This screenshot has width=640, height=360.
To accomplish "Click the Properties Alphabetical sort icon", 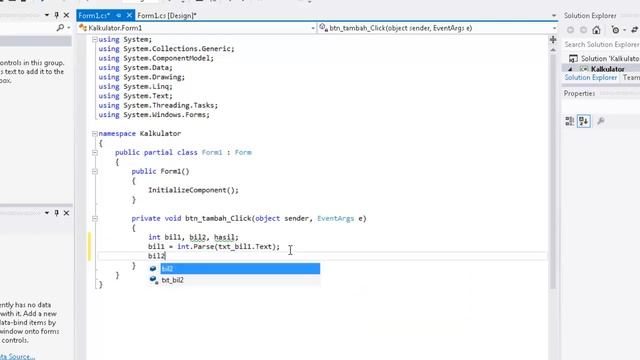I will 584,121.
